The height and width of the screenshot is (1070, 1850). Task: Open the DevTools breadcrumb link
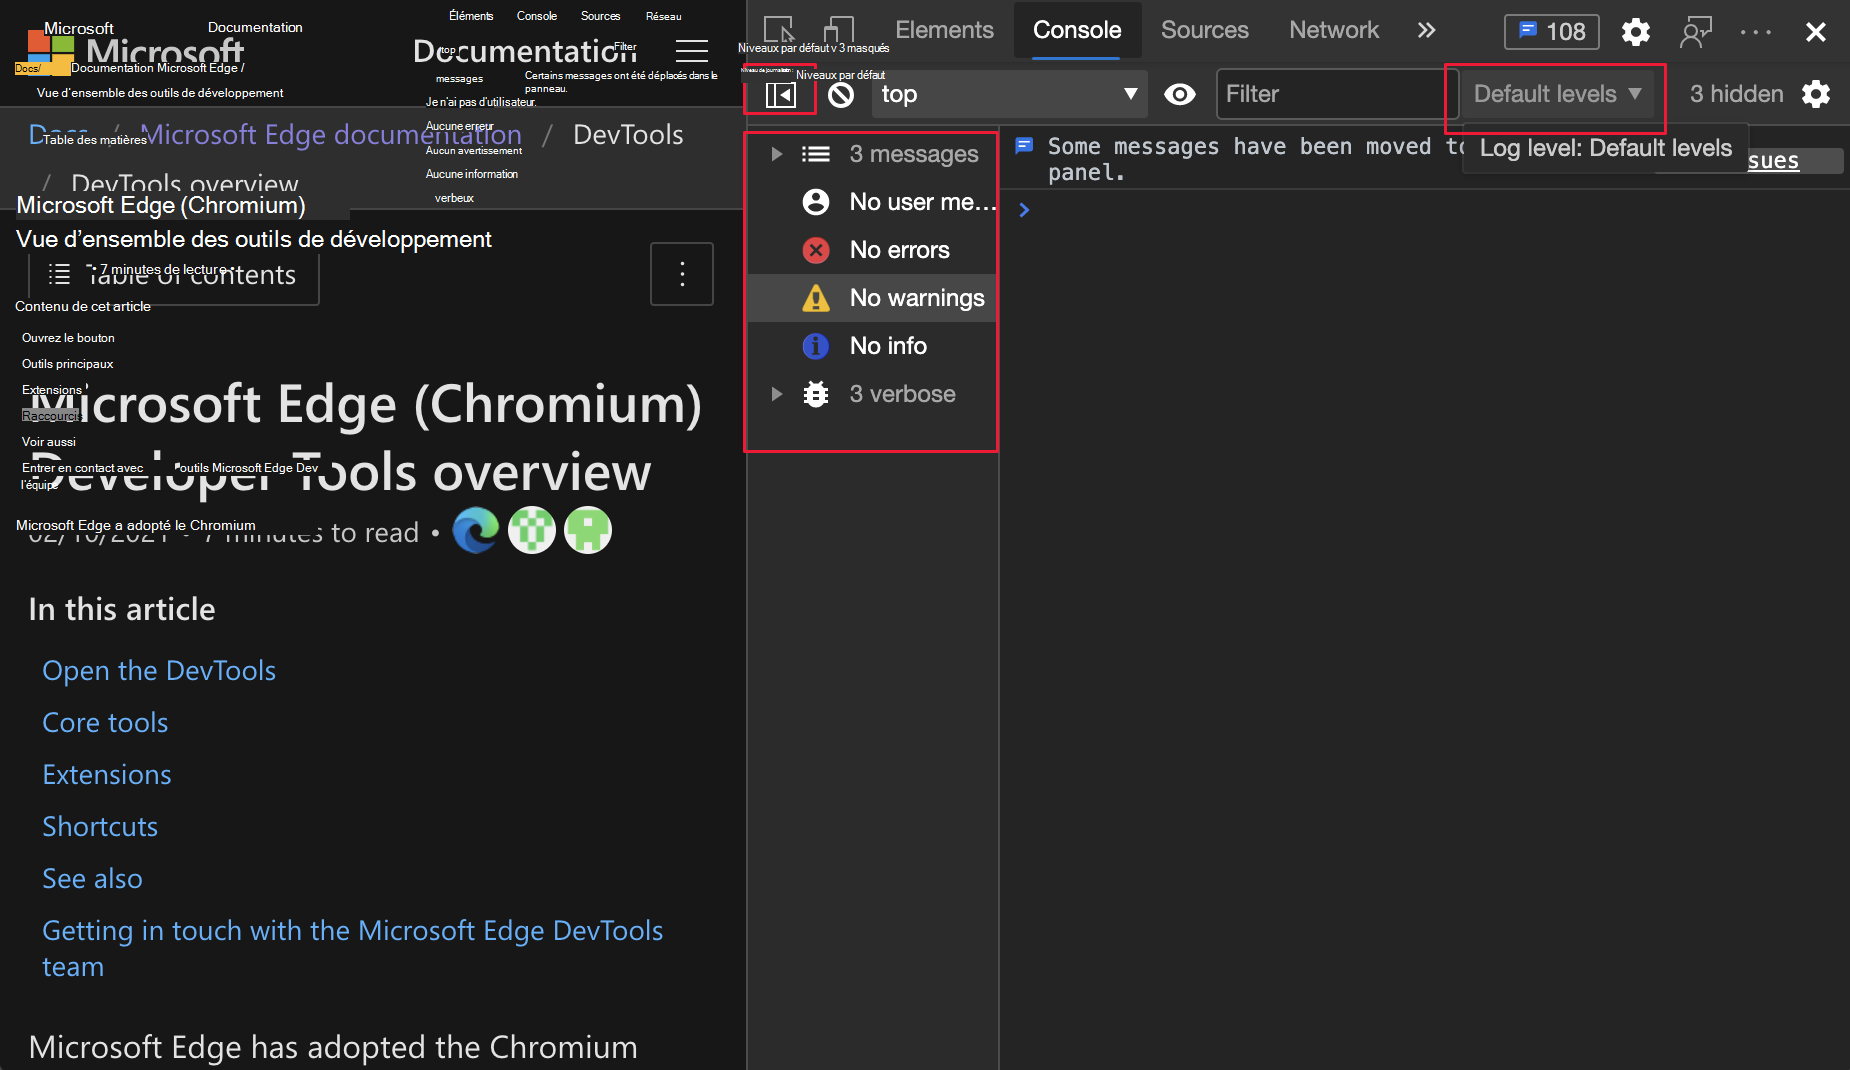pyautogui.click(x=628, y=135)
